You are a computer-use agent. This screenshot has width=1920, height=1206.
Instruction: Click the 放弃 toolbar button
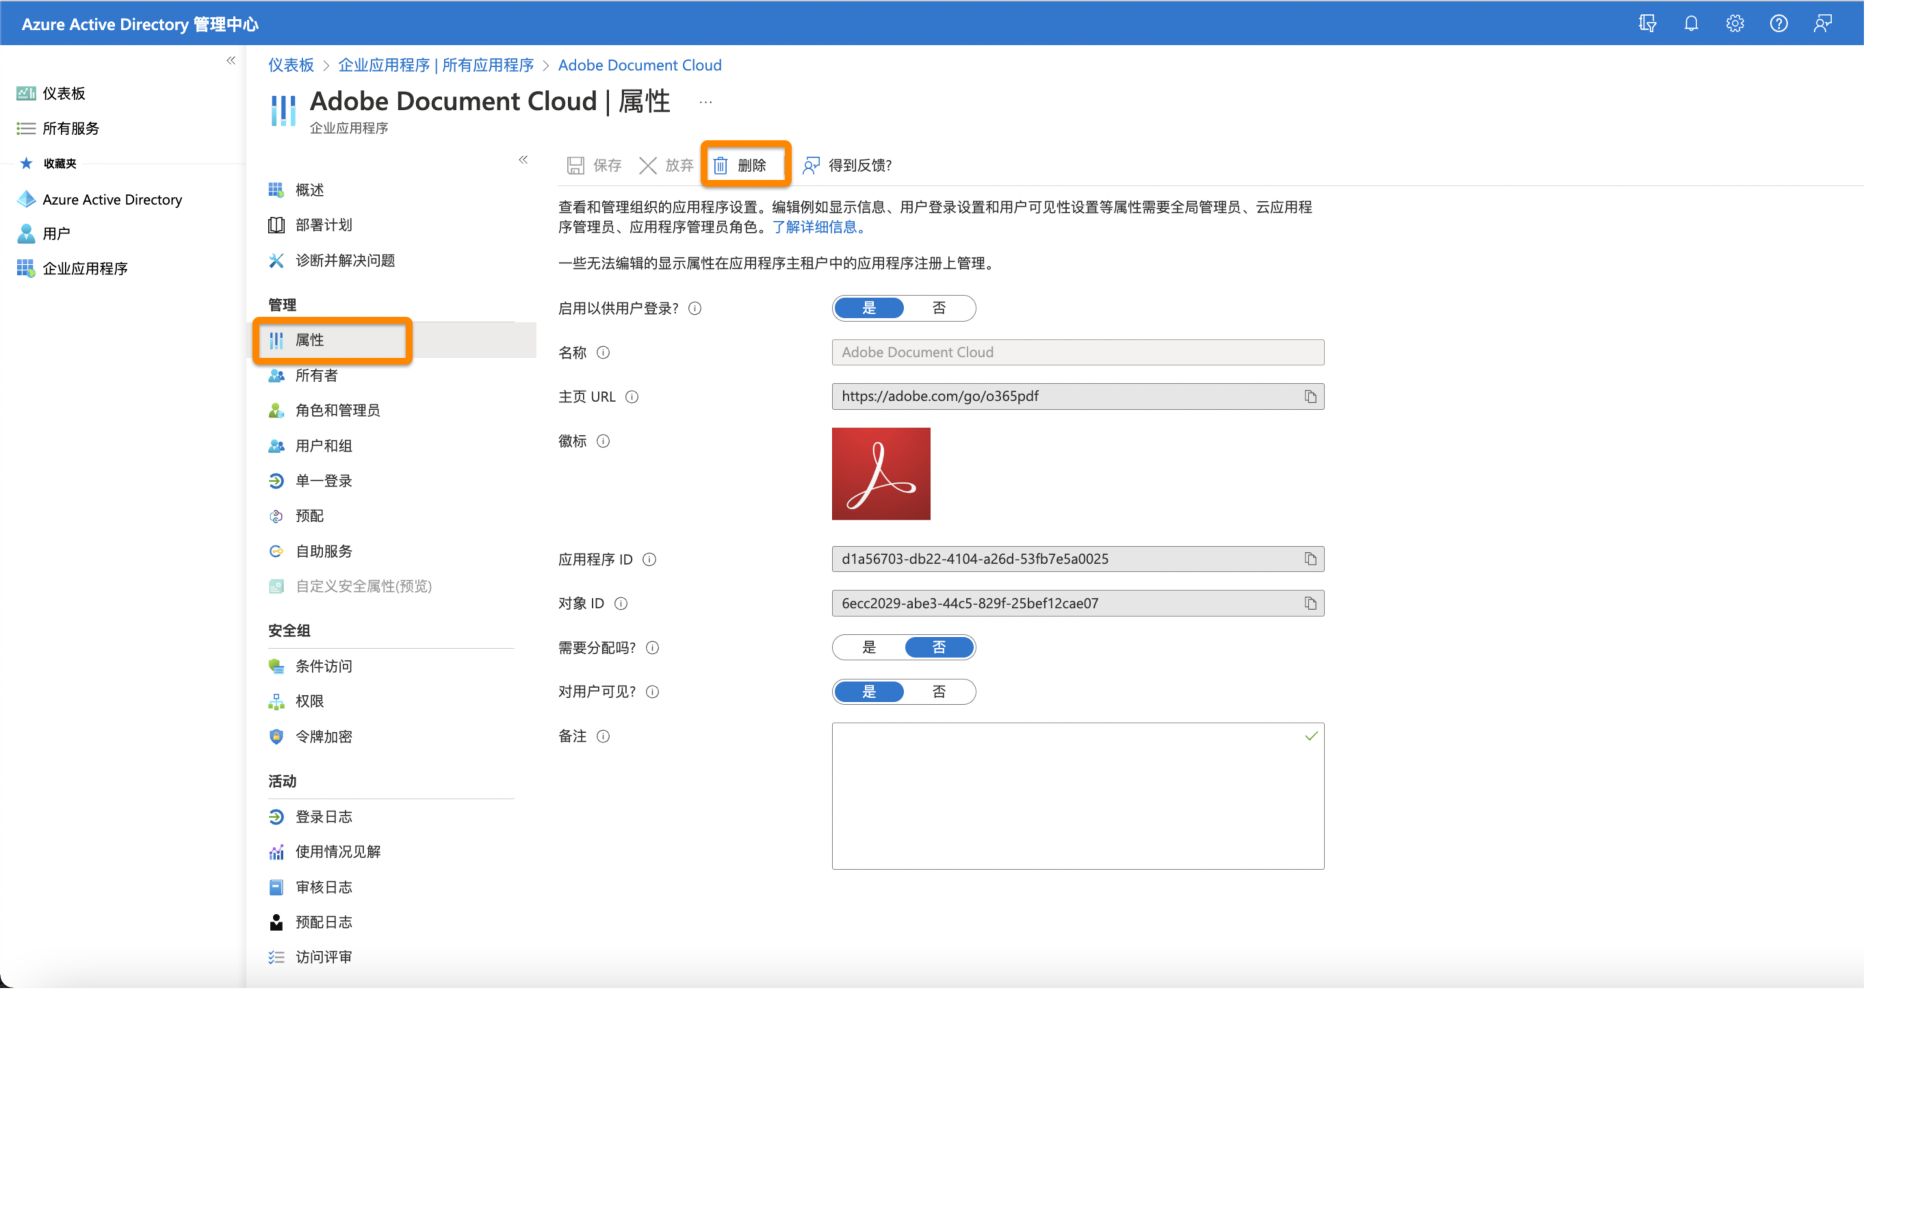[666, 165]
